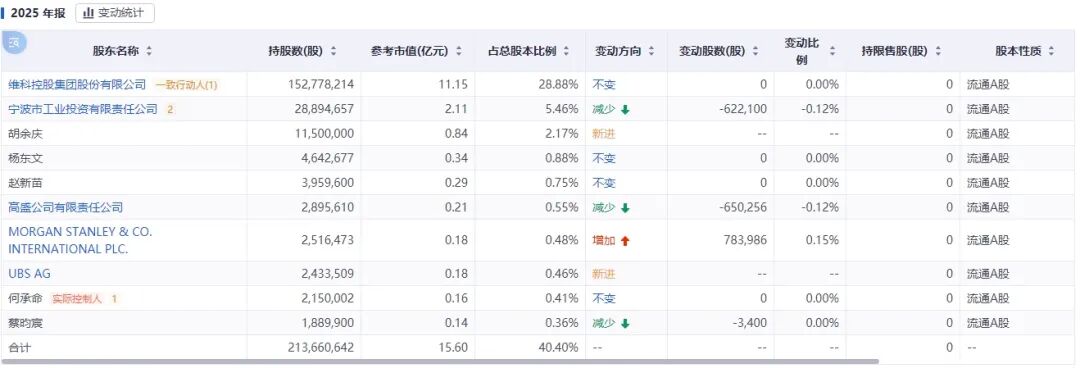Open 宁波市工业投资有限责任公司 shareholder link
This screenshot has height=368, width=1080.
pos(83,109)
